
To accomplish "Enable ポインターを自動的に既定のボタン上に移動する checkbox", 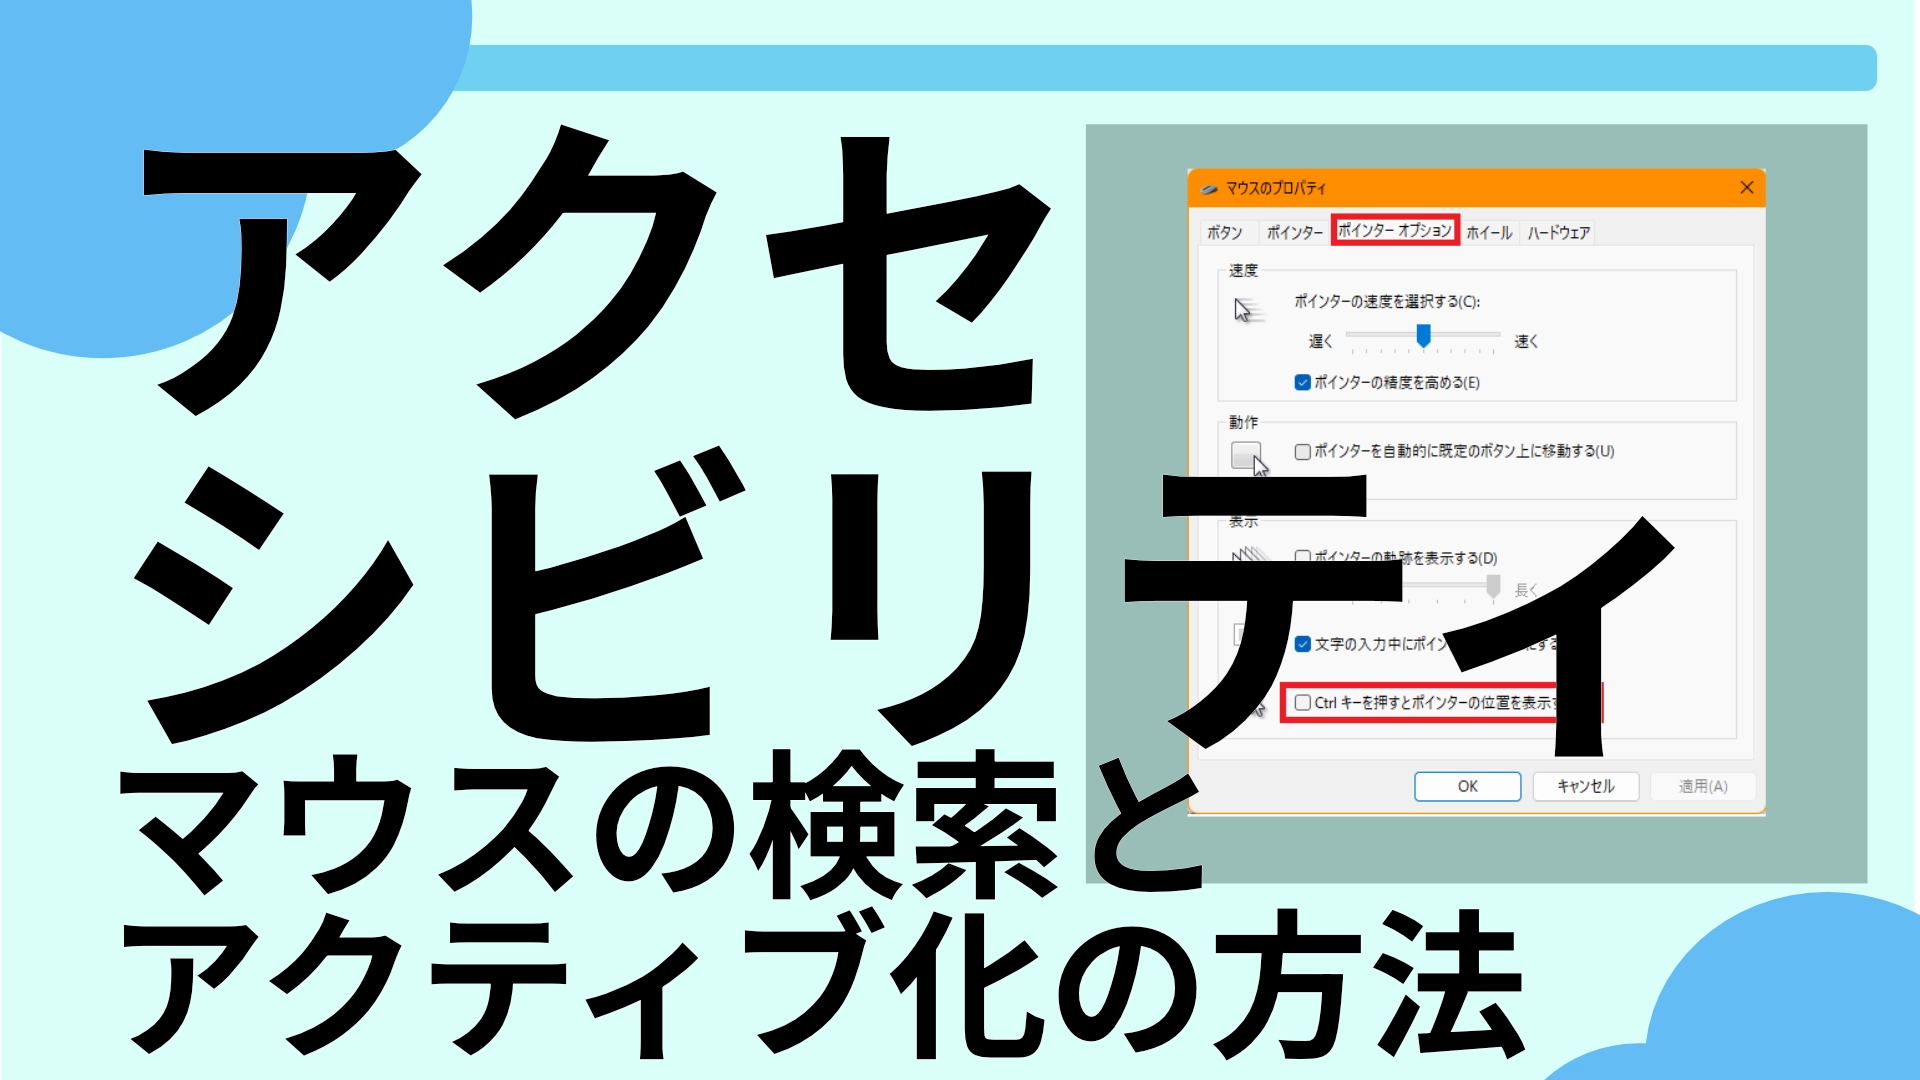I will point(1302,451).
